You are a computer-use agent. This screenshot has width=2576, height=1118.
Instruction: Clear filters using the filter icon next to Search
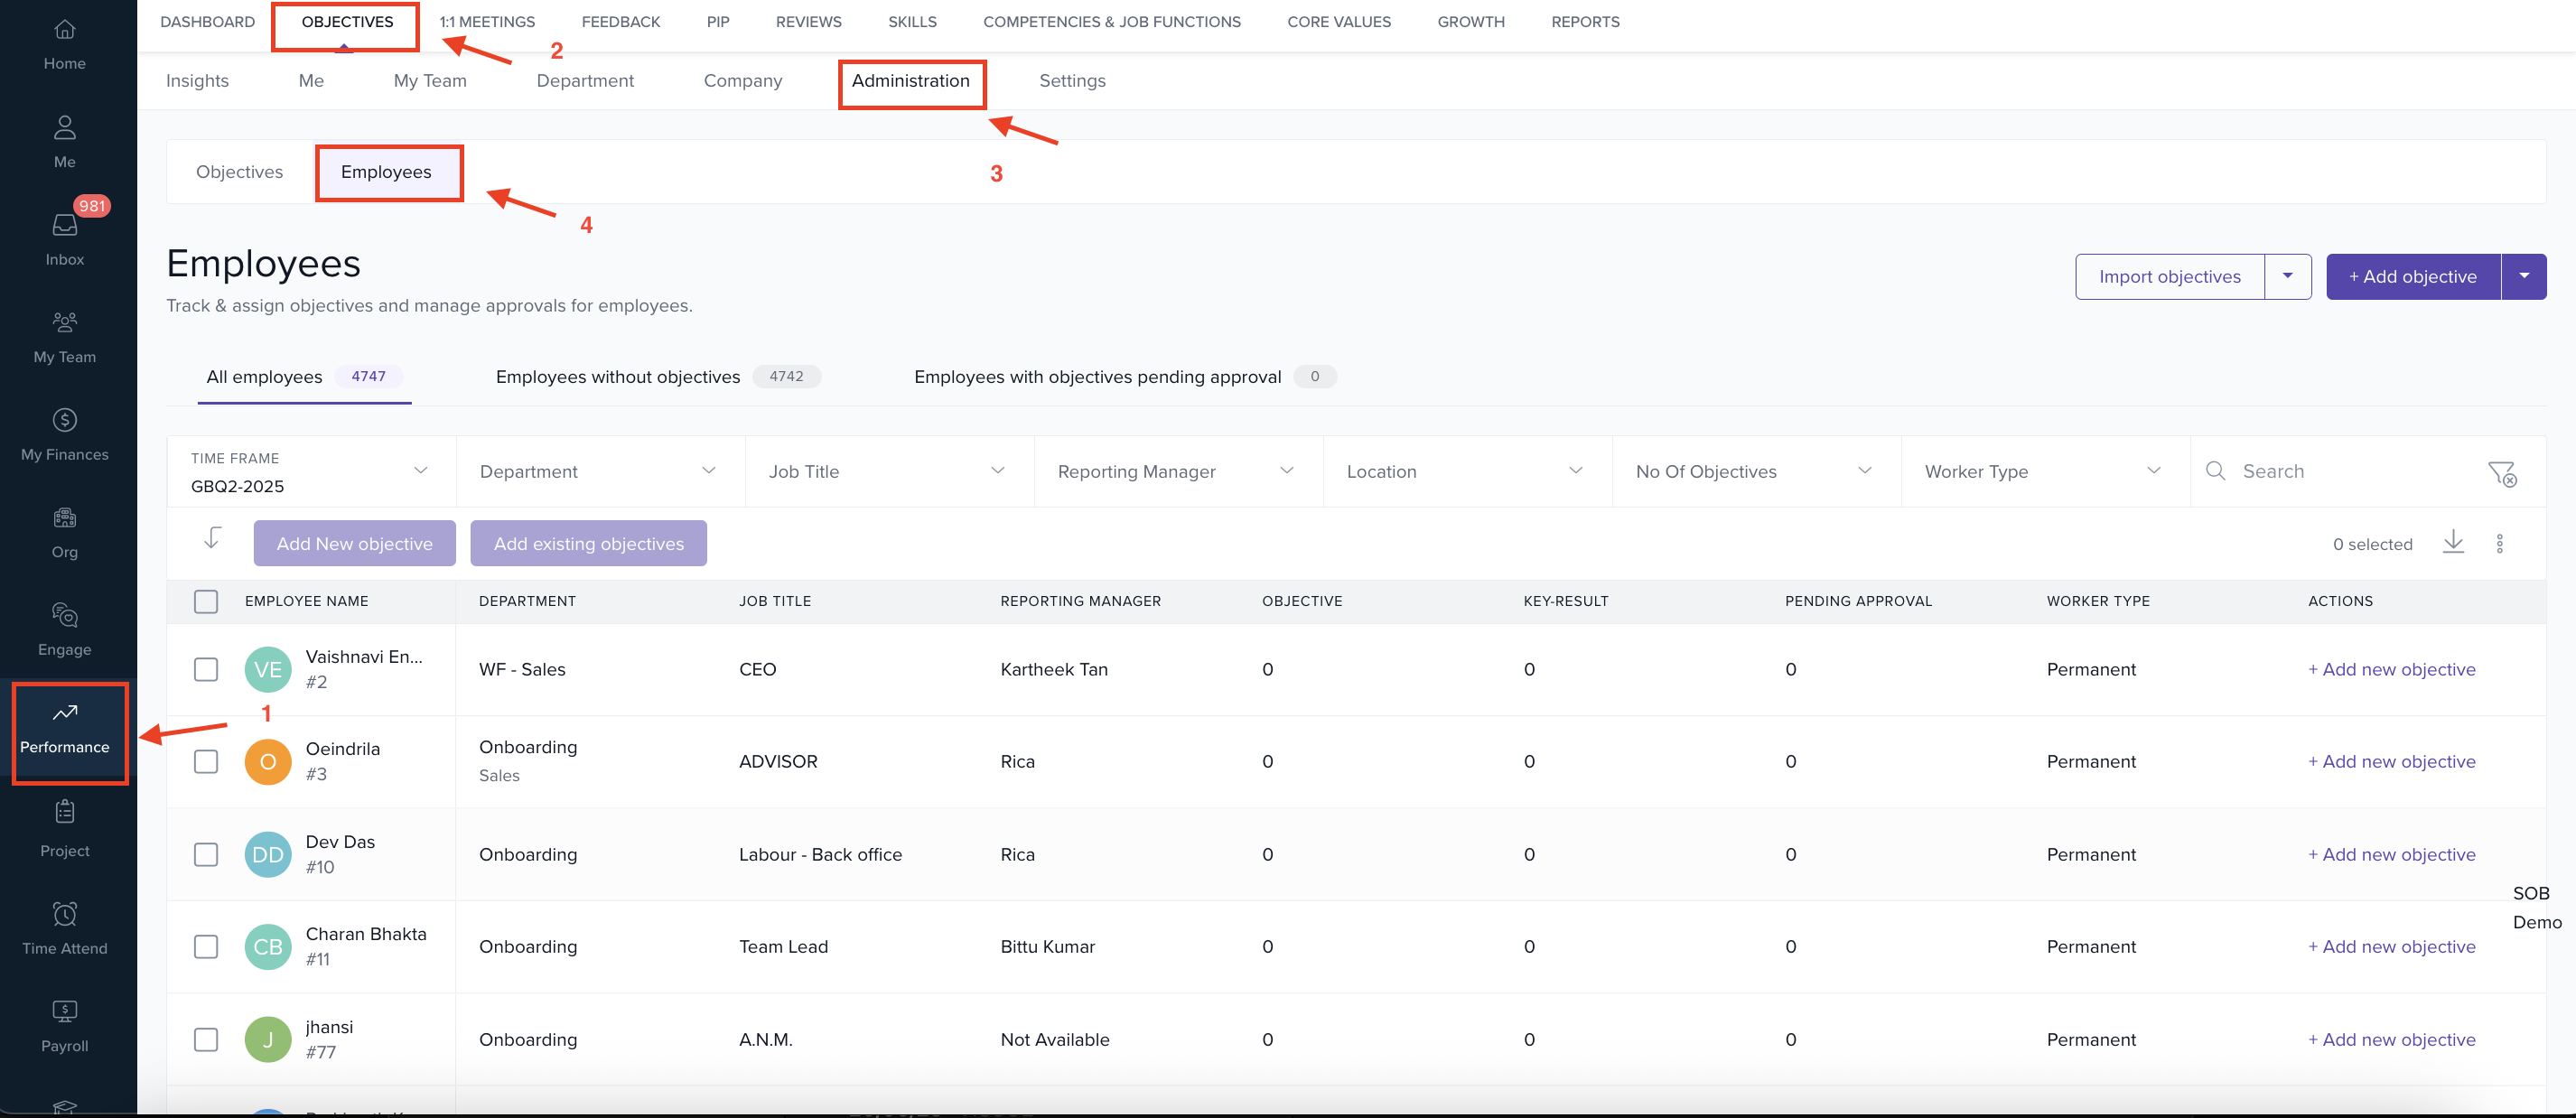[2504, 471]
